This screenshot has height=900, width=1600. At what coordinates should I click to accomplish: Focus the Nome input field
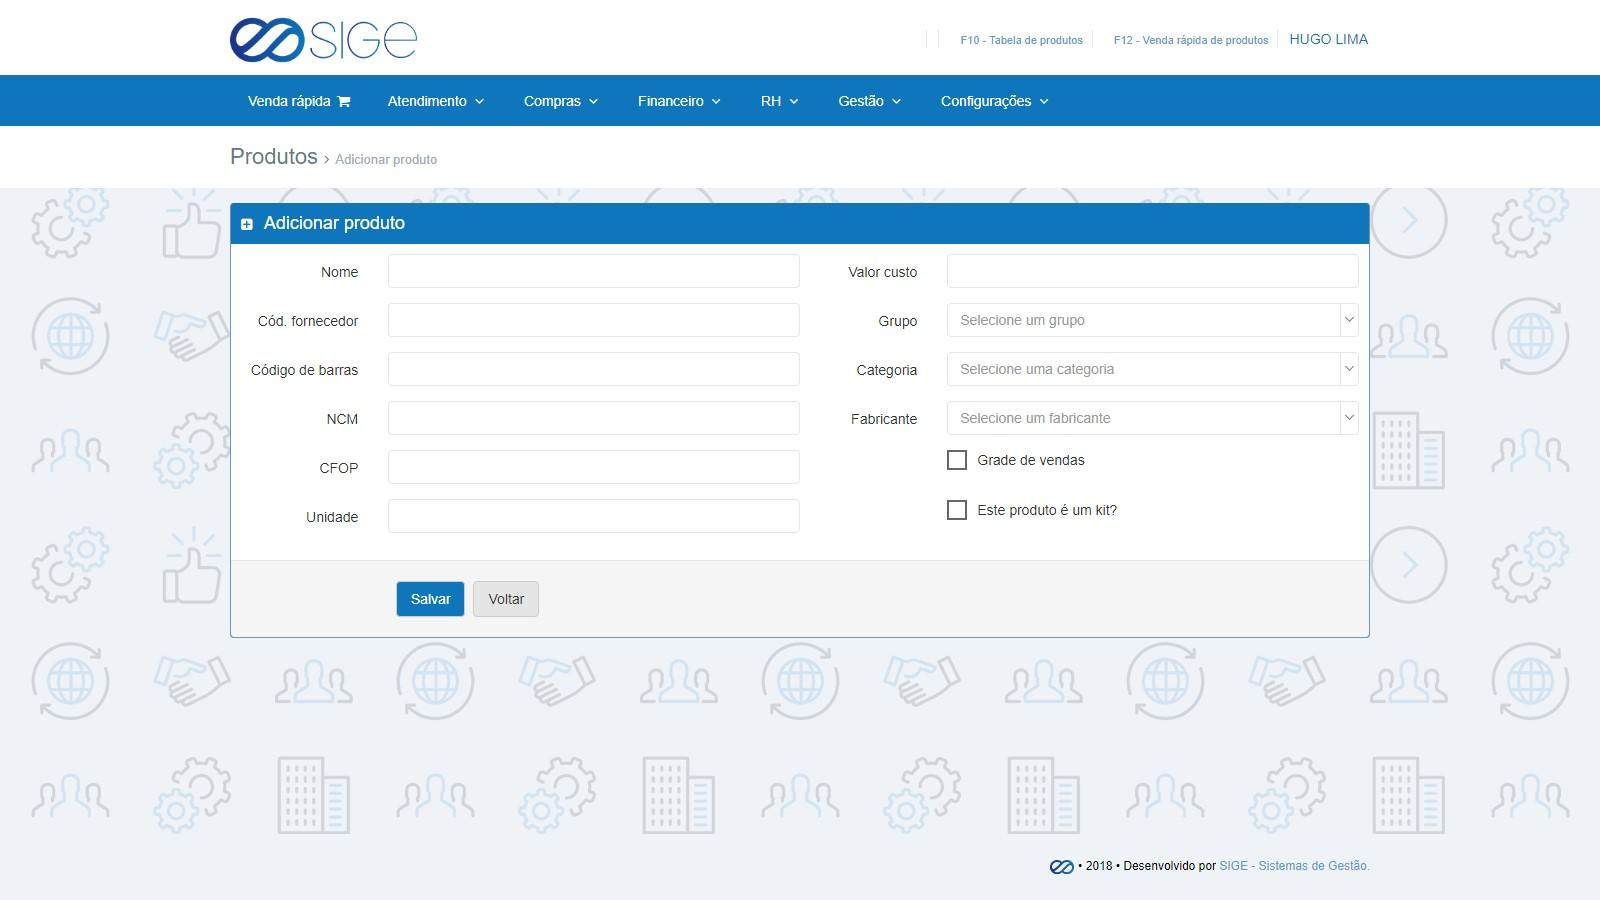594,271
